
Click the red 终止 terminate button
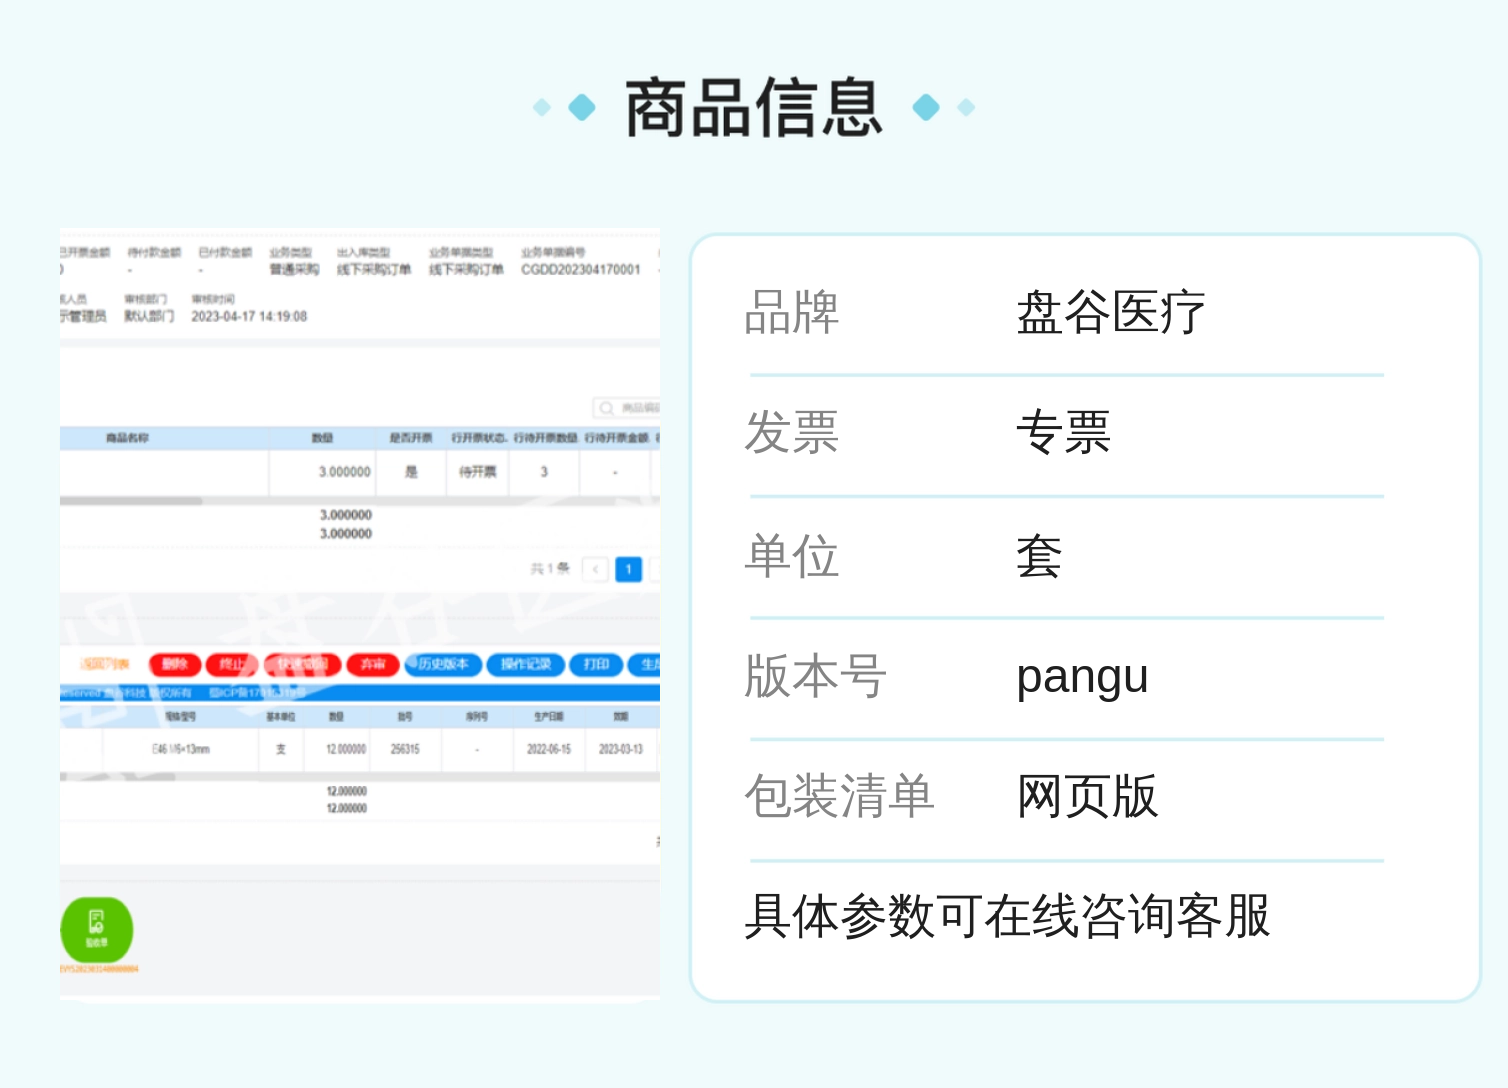pyautogui.click(x=232, y=664)
